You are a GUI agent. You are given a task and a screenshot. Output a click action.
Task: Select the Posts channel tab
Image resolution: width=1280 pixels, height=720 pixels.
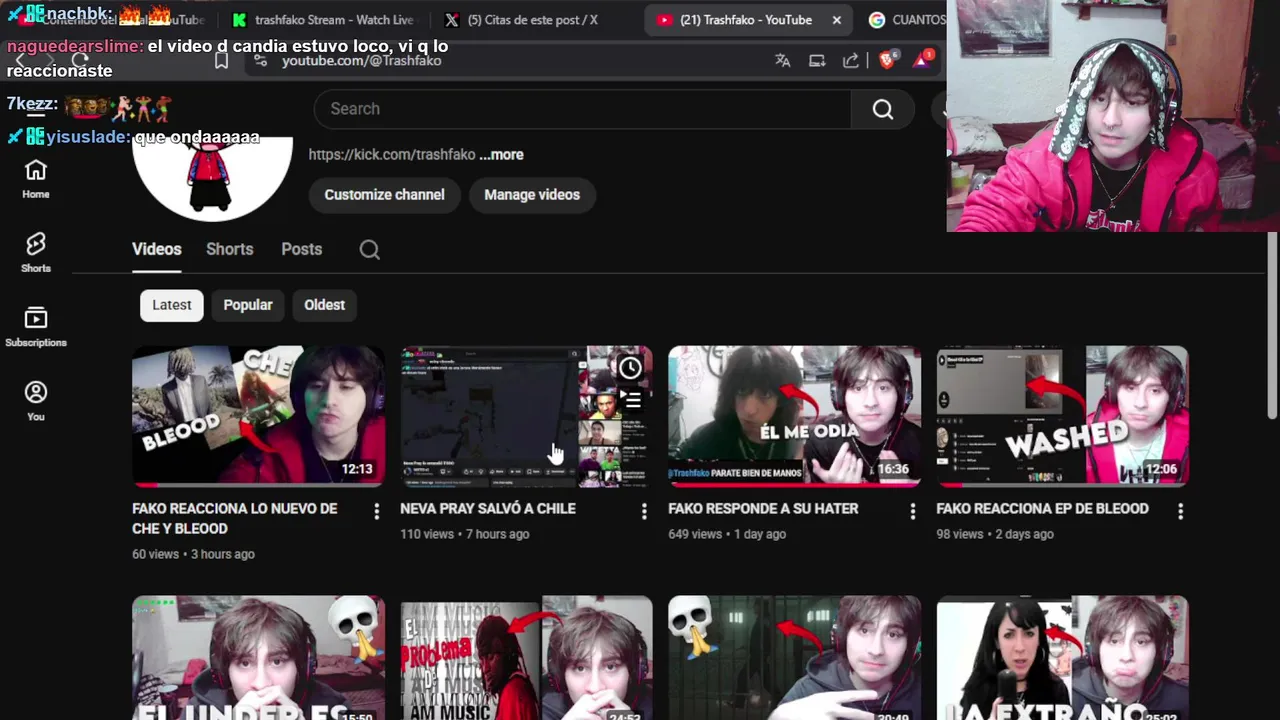(302, 250)
